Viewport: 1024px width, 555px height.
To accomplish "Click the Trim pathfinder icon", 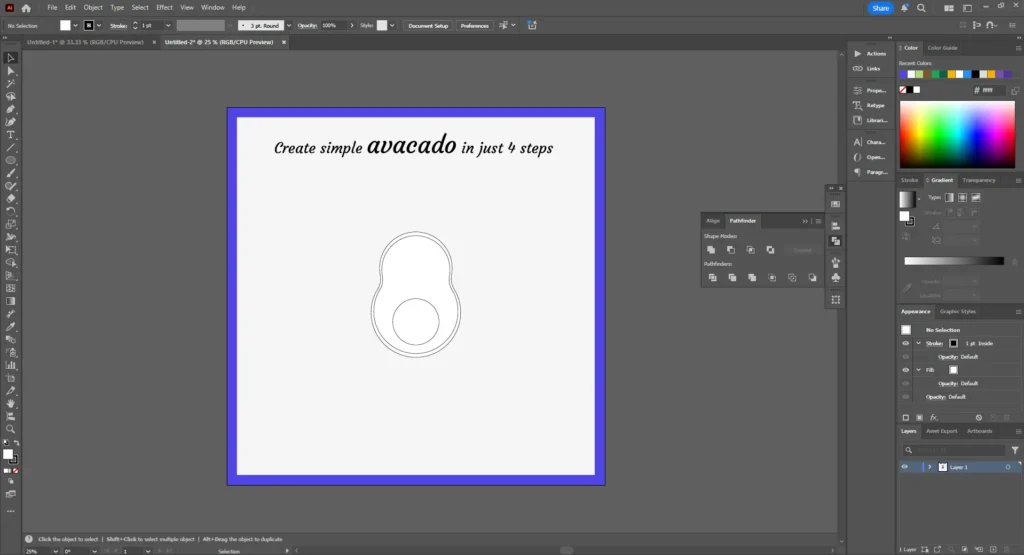I will pyautogui.click(x=732, y=278).
